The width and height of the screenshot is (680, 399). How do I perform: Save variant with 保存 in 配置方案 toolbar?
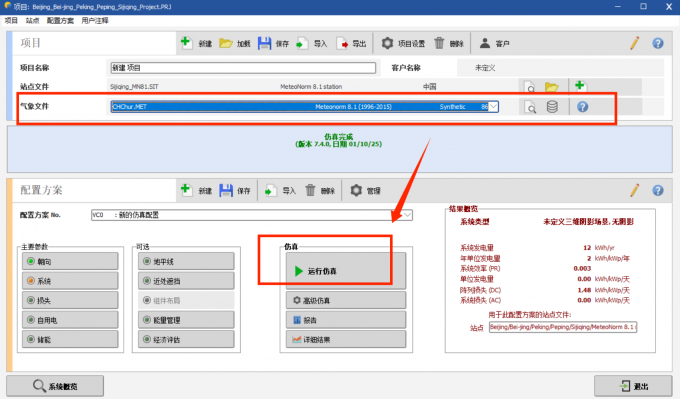point(235,190)
